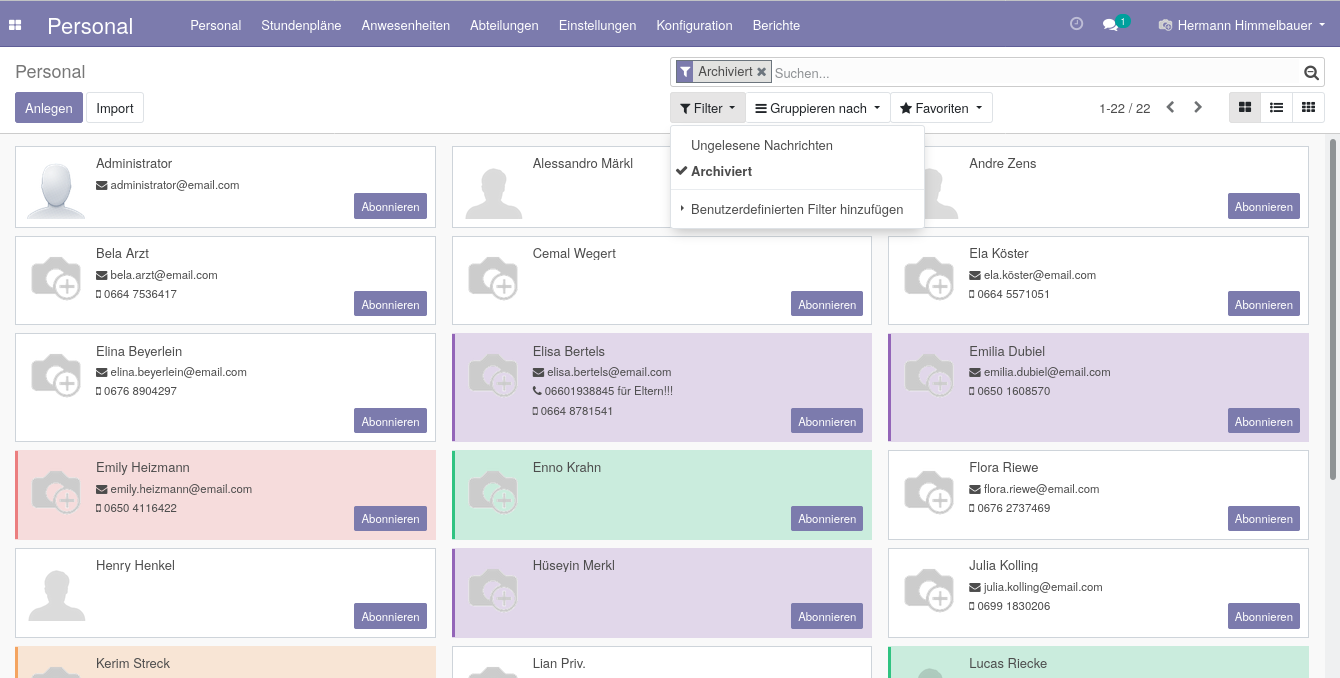The width and height of the screenshot is (1340, 678).
Task: Open the Abteilungen menu
Action: click(x=504, y=25)
